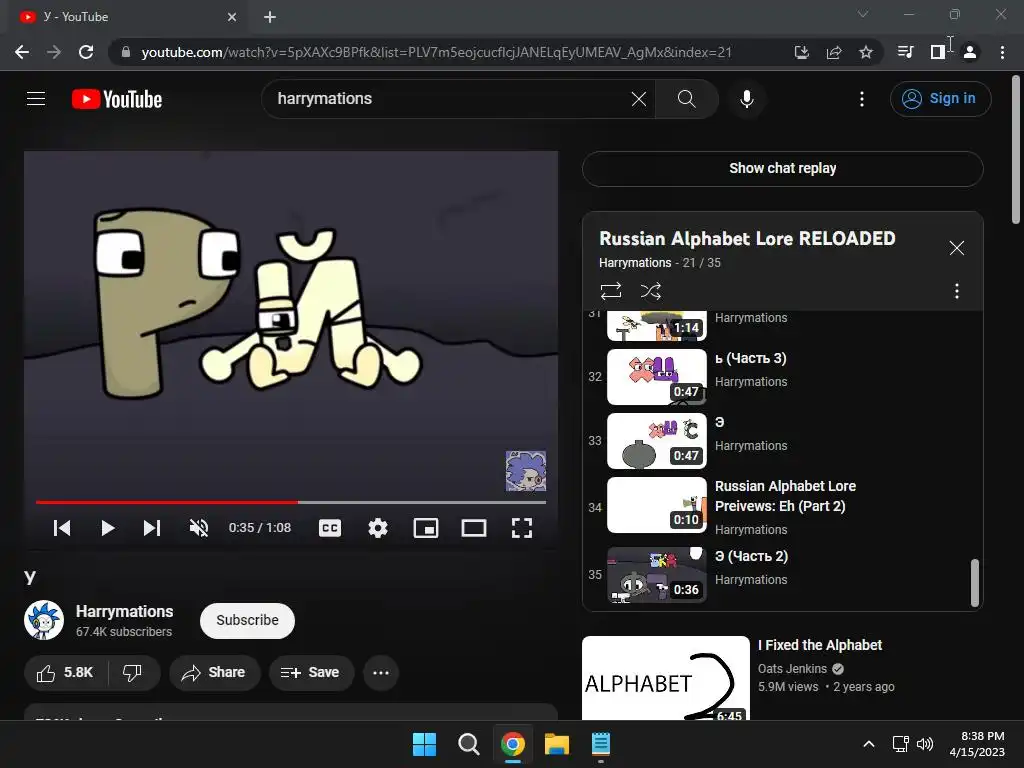The image size is (1024, 768).
Task: Unmute the video player
Action: tap(199, 528)
